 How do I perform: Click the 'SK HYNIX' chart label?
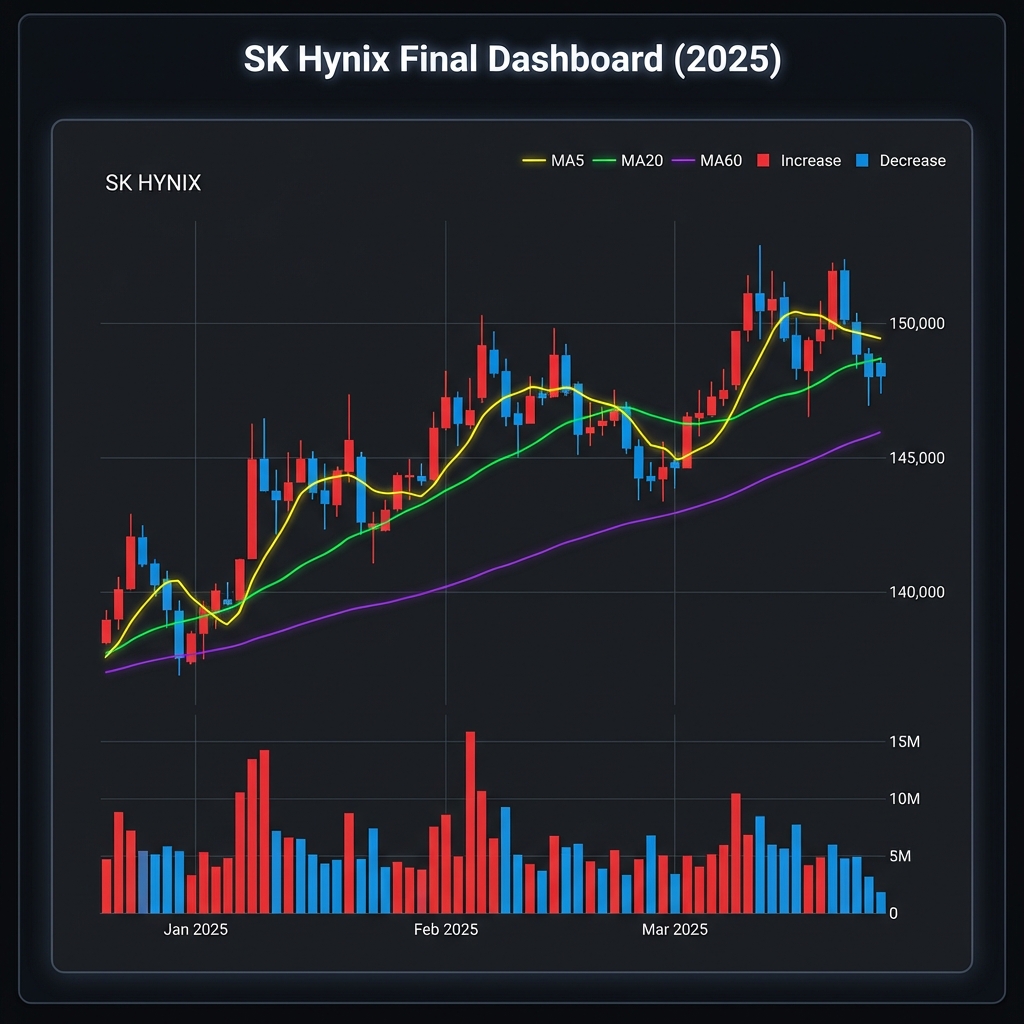(153, 183)
